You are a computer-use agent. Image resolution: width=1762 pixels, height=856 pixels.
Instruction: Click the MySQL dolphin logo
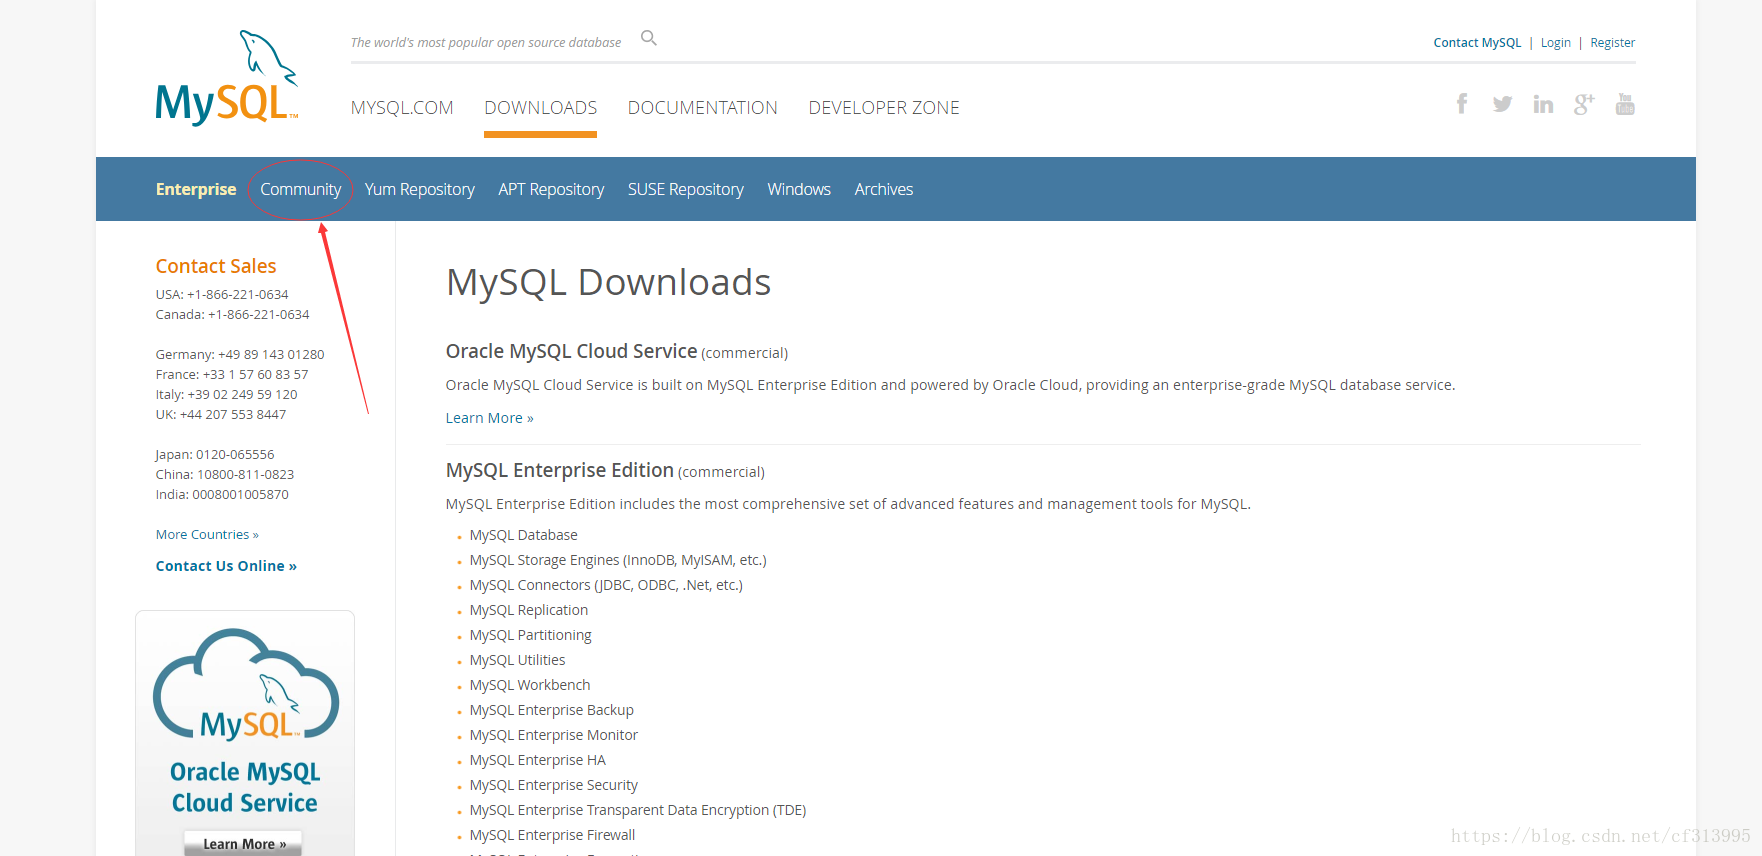tap(227, 78)
